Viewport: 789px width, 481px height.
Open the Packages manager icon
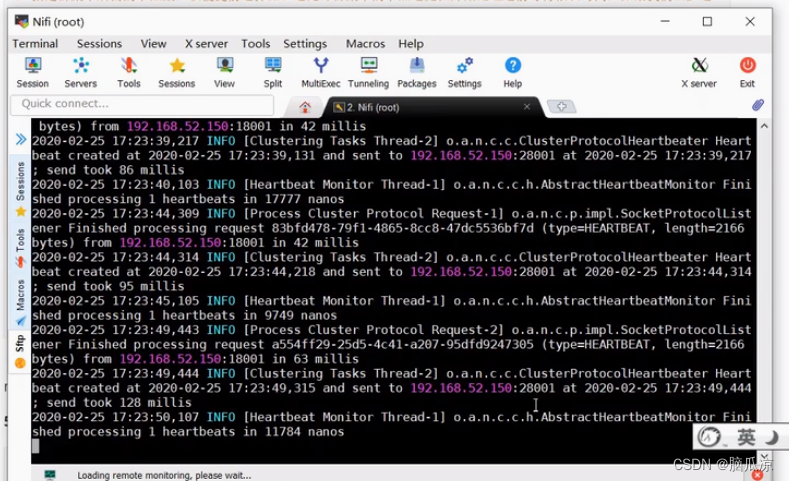pyautogui.click(x=417, y=72)
